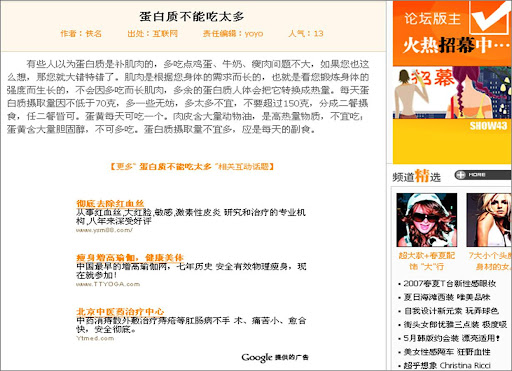The image size is (512, 371).
Task: Open the 夏日海滩西装 唯美品味 link
Action: (x=447, y=297)
